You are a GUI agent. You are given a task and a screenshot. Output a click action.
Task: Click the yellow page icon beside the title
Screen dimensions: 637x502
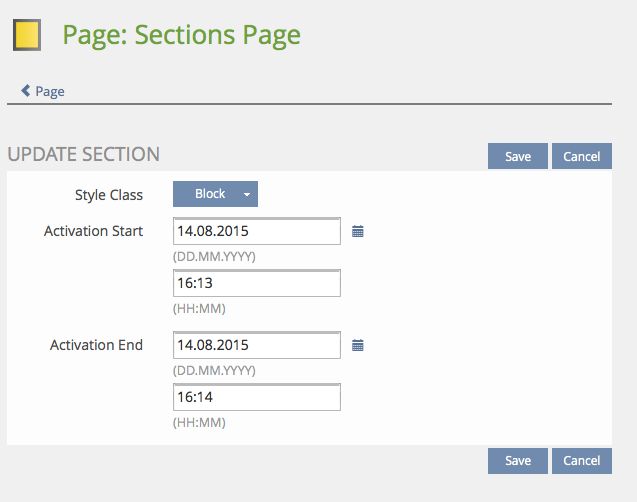[26, 36]
